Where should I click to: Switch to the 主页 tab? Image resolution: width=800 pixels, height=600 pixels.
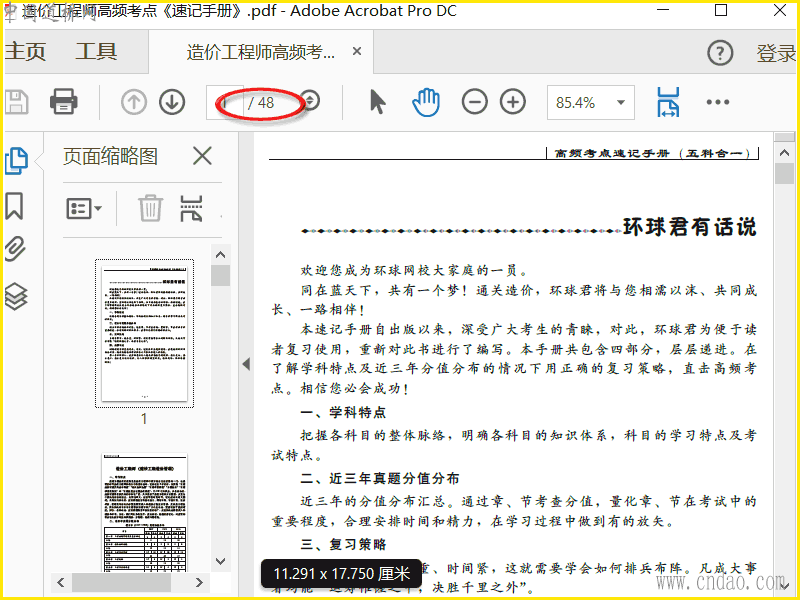26,52
